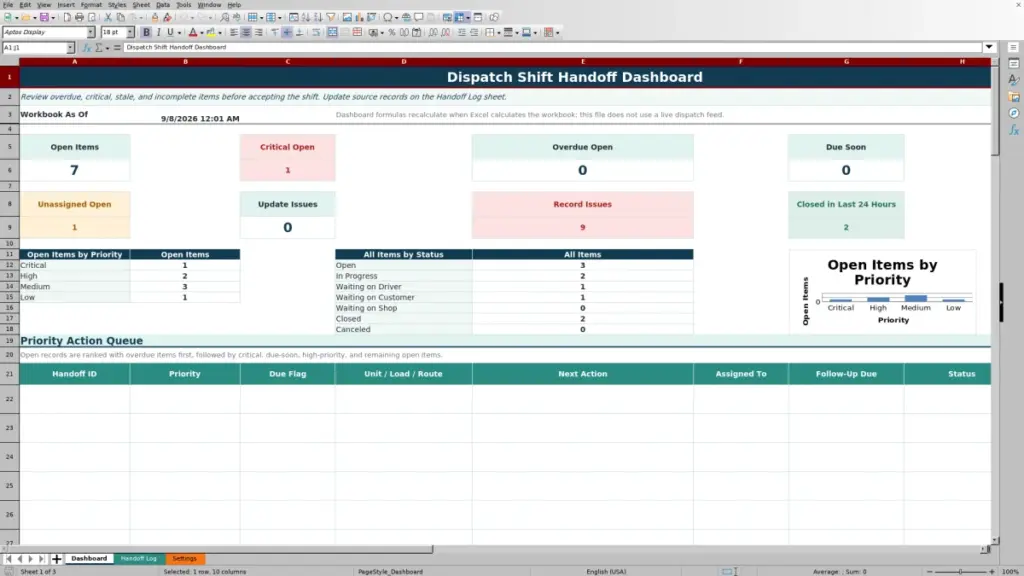The height and width of the screenshot is (576, 1024).
Task: Go to the first sheet arrow
Action: 8,558
